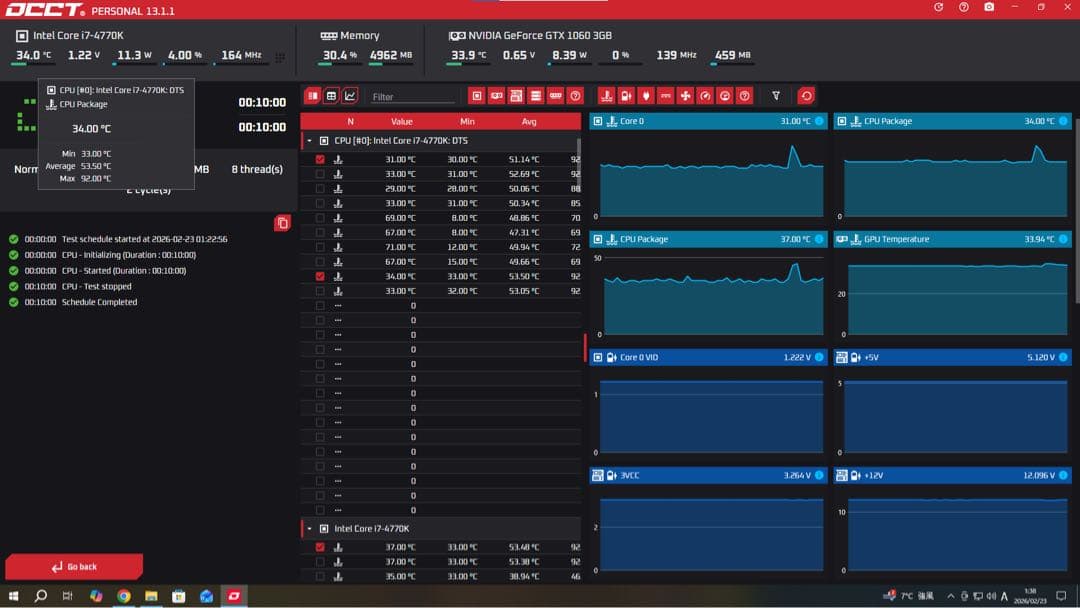1080x608 pixels.
Task: Click the OCCT icon in the taskbar
Action: 234,596
